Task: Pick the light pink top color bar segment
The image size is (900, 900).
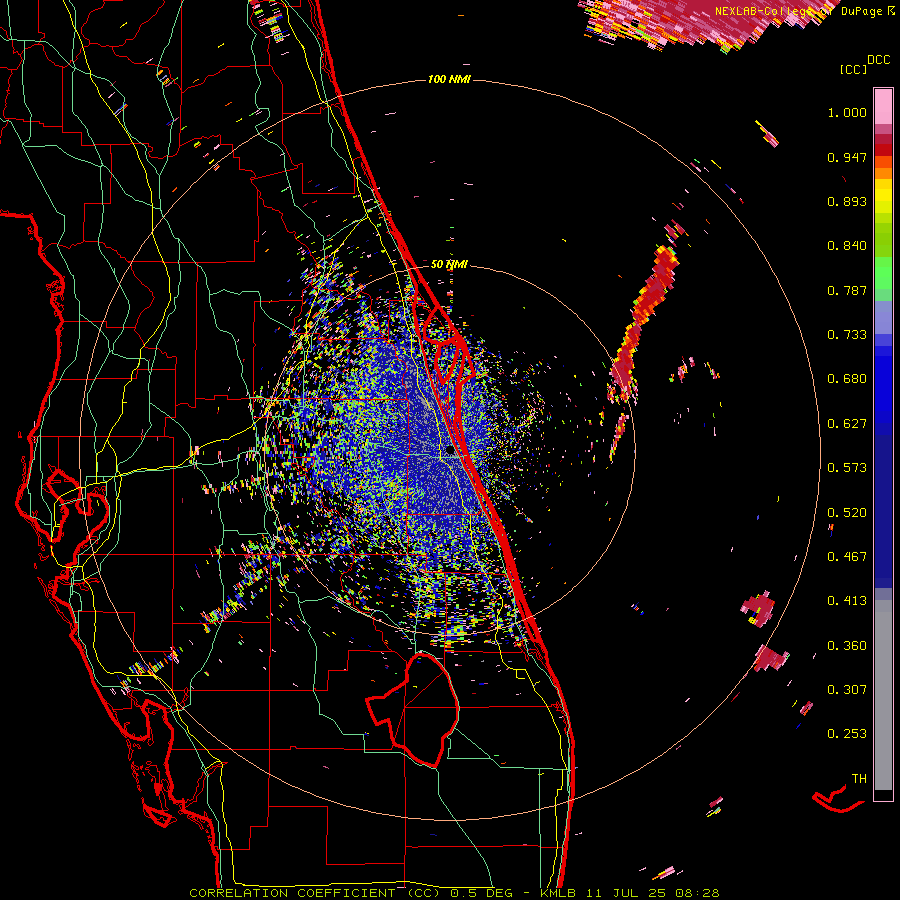Action: tap(883, 106)
